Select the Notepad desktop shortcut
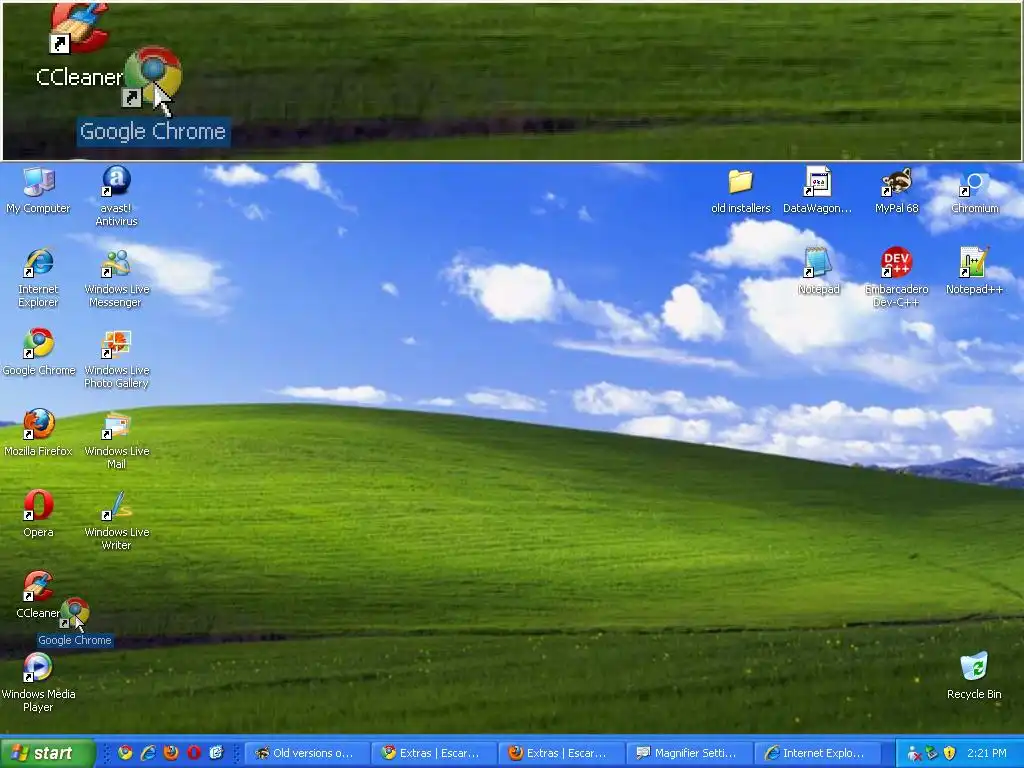1024x768 pixels. point(818,271)
